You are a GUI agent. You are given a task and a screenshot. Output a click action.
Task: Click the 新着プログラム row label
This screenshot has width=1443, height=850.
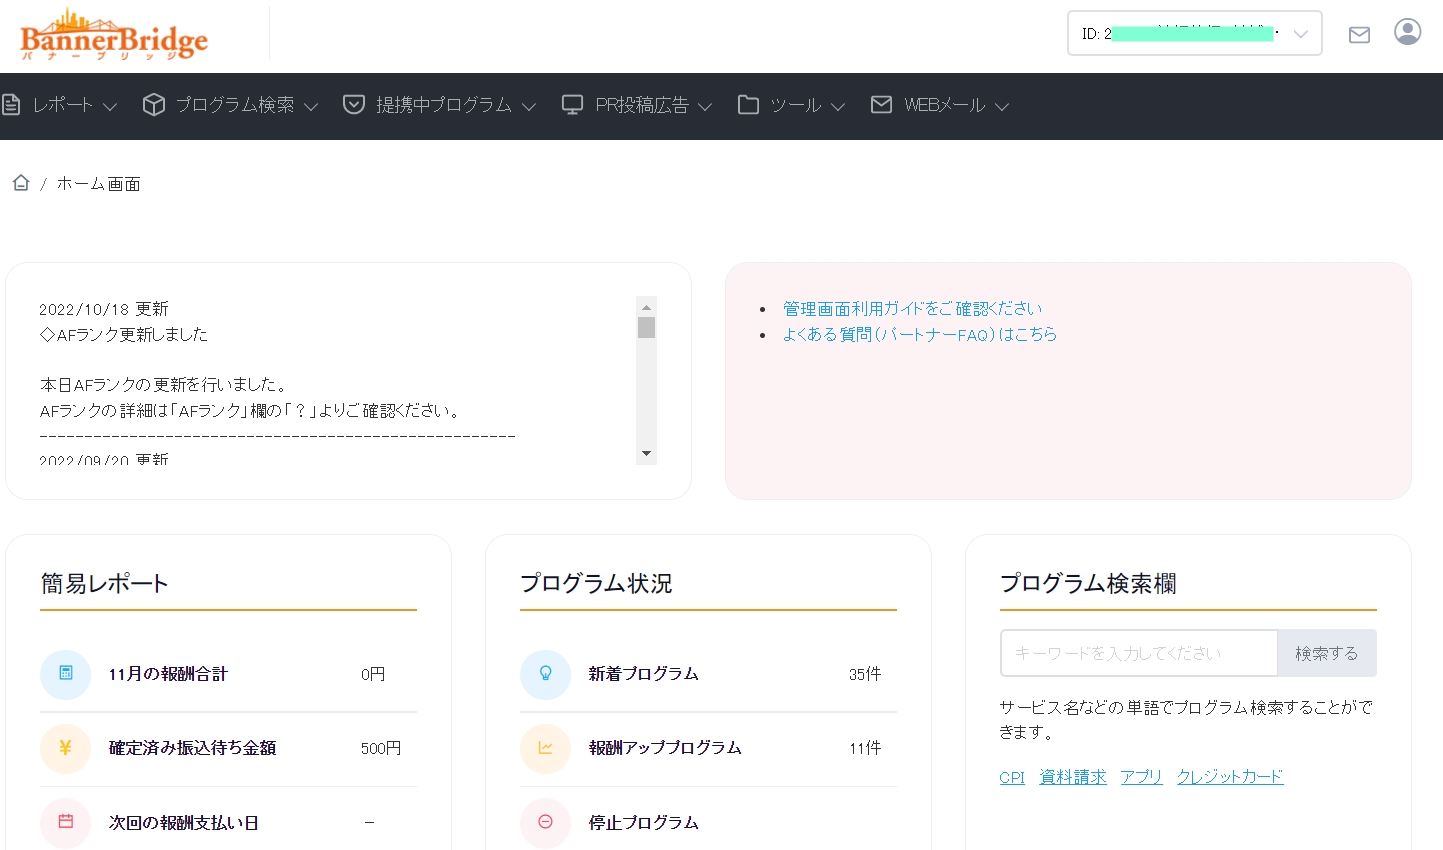pos(643,674)
